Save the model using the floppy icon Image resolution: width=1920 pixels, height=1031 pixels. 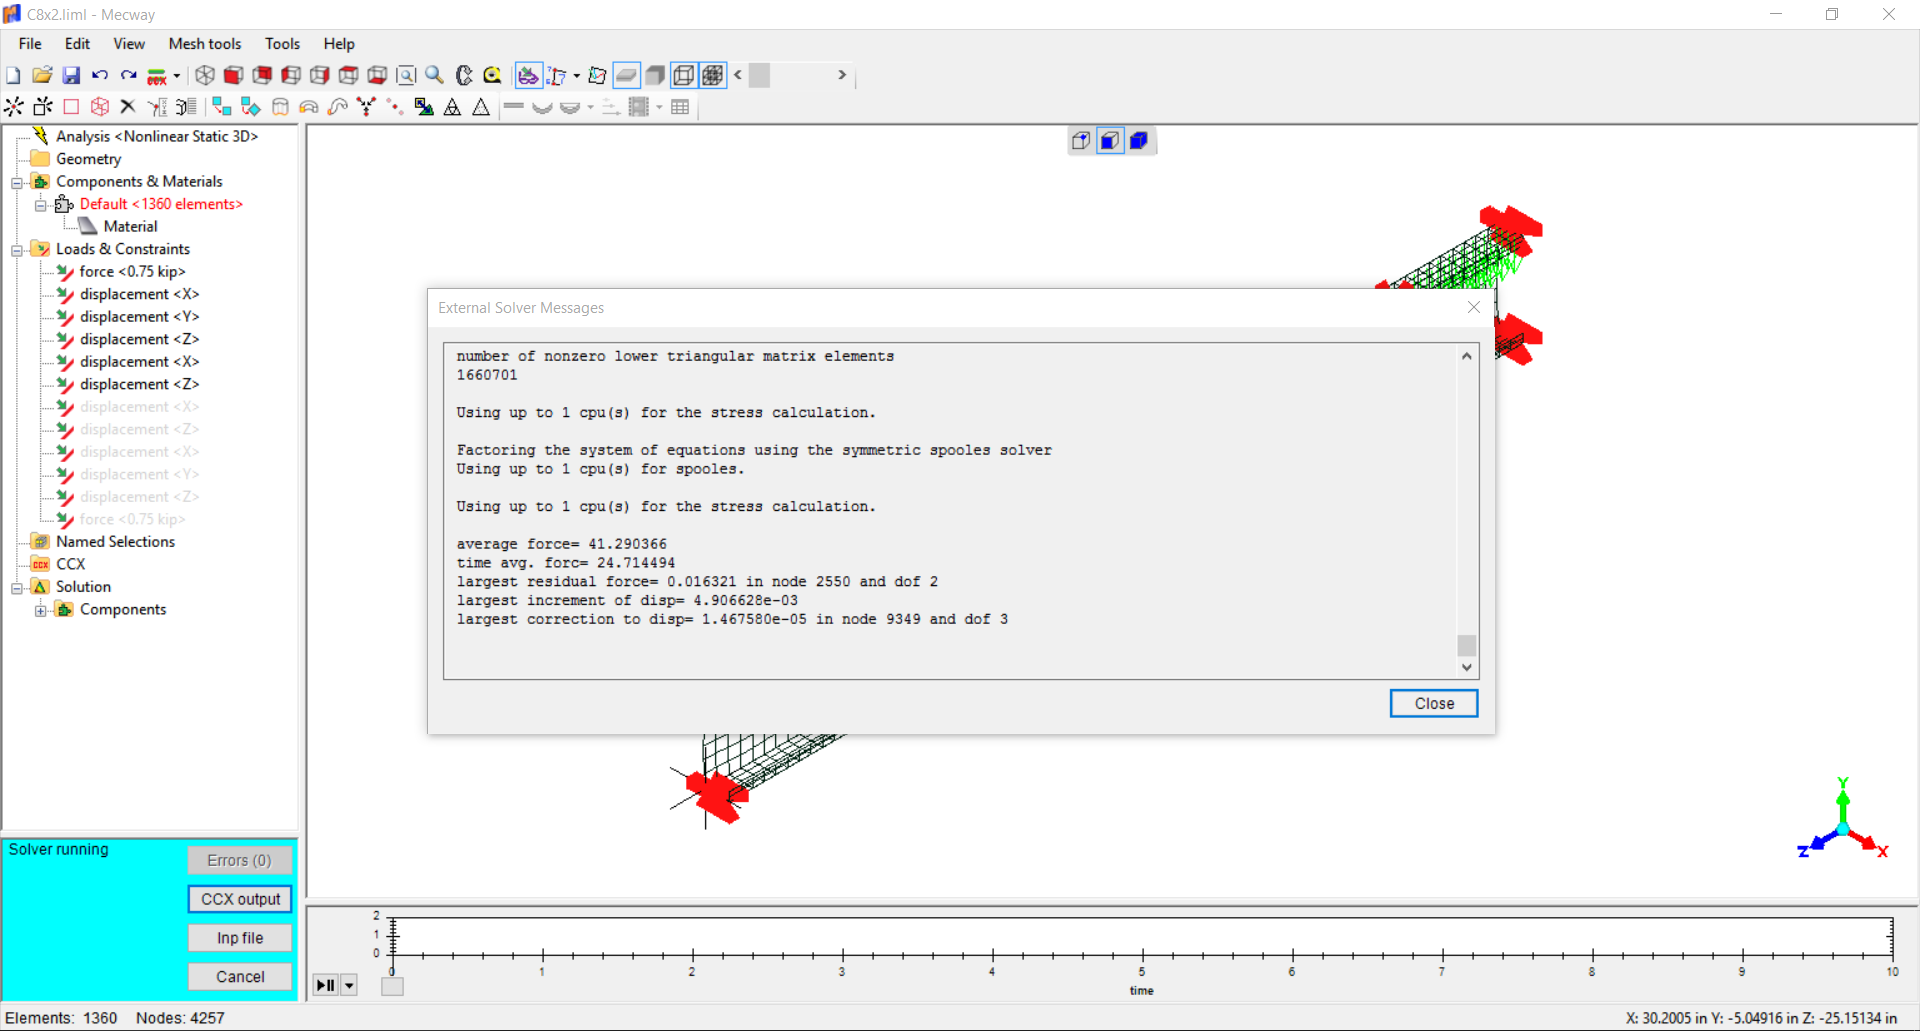(x=71, y=75)
